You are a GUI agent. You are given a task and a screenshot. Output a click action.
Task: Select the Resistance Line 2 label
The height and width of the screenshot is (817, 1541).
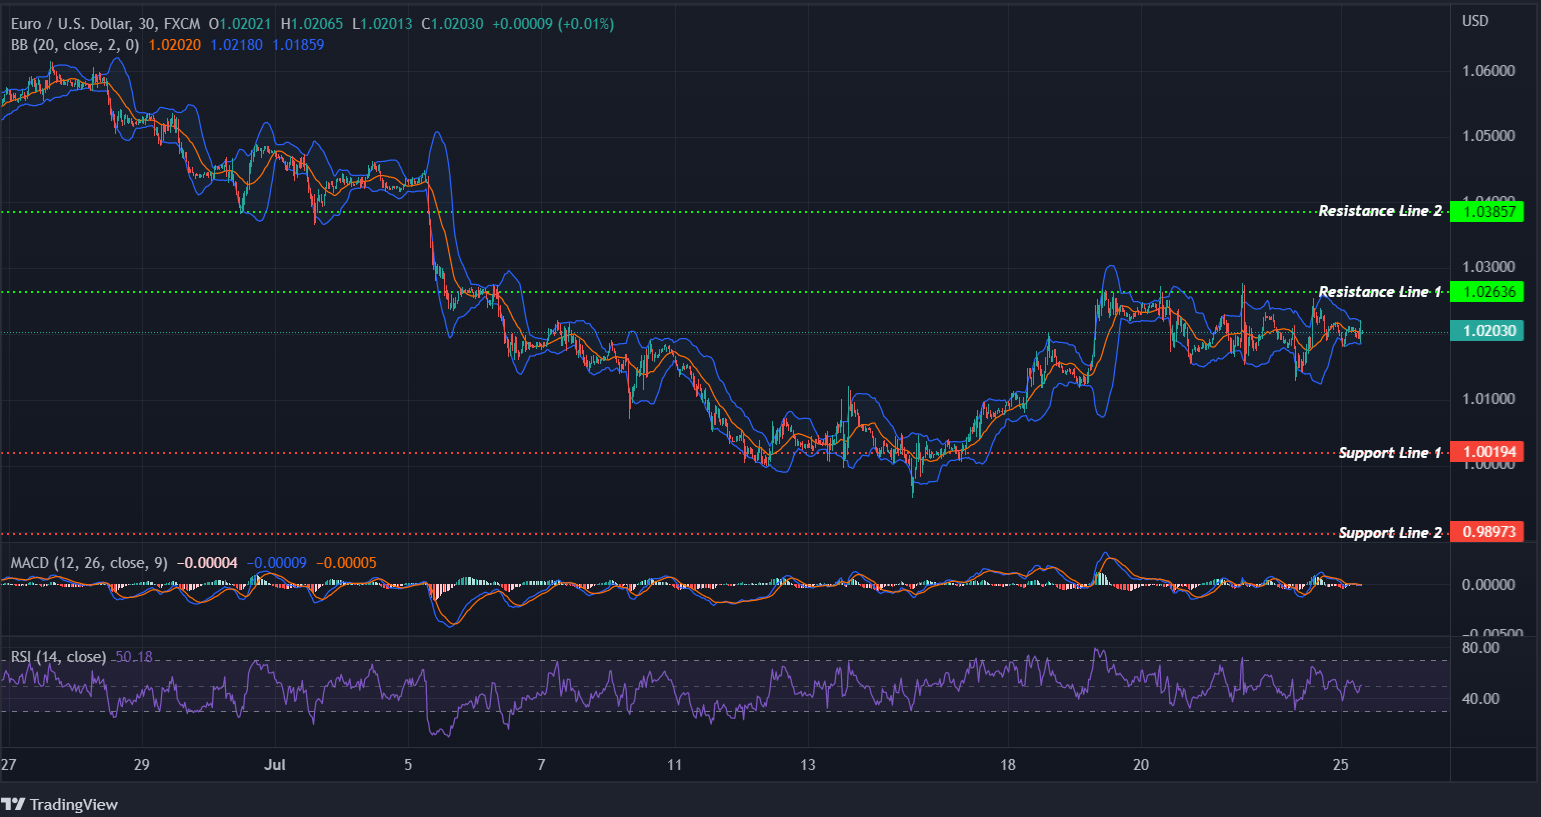pos(1379,211)
